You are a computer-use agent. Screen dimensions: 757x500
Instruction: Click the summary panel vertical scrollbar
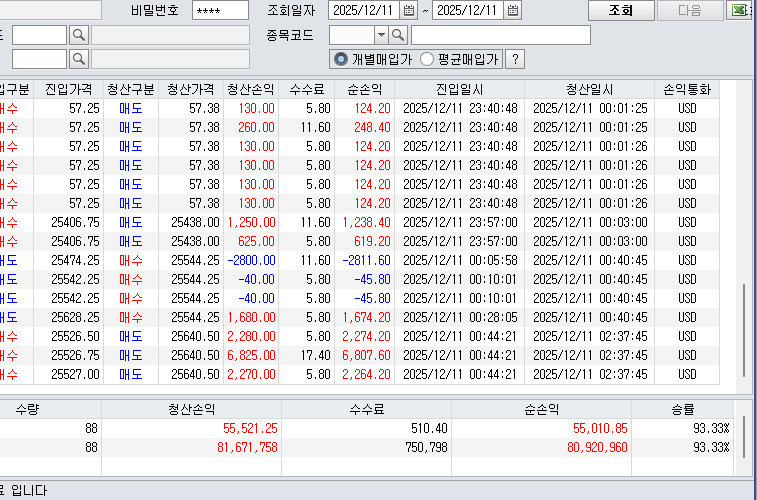pos(743,438)
